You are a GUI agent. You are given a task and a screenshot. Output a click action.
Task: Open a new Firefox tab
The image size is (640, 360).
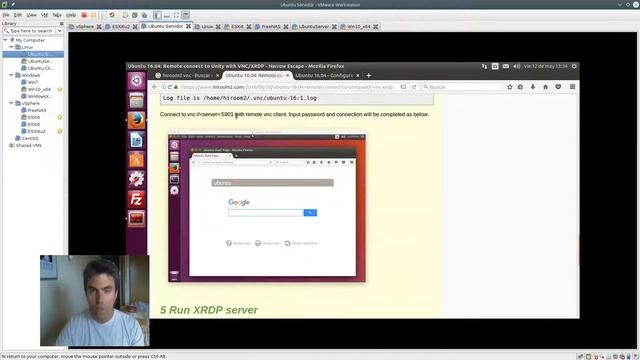click(x=369, y=76)
